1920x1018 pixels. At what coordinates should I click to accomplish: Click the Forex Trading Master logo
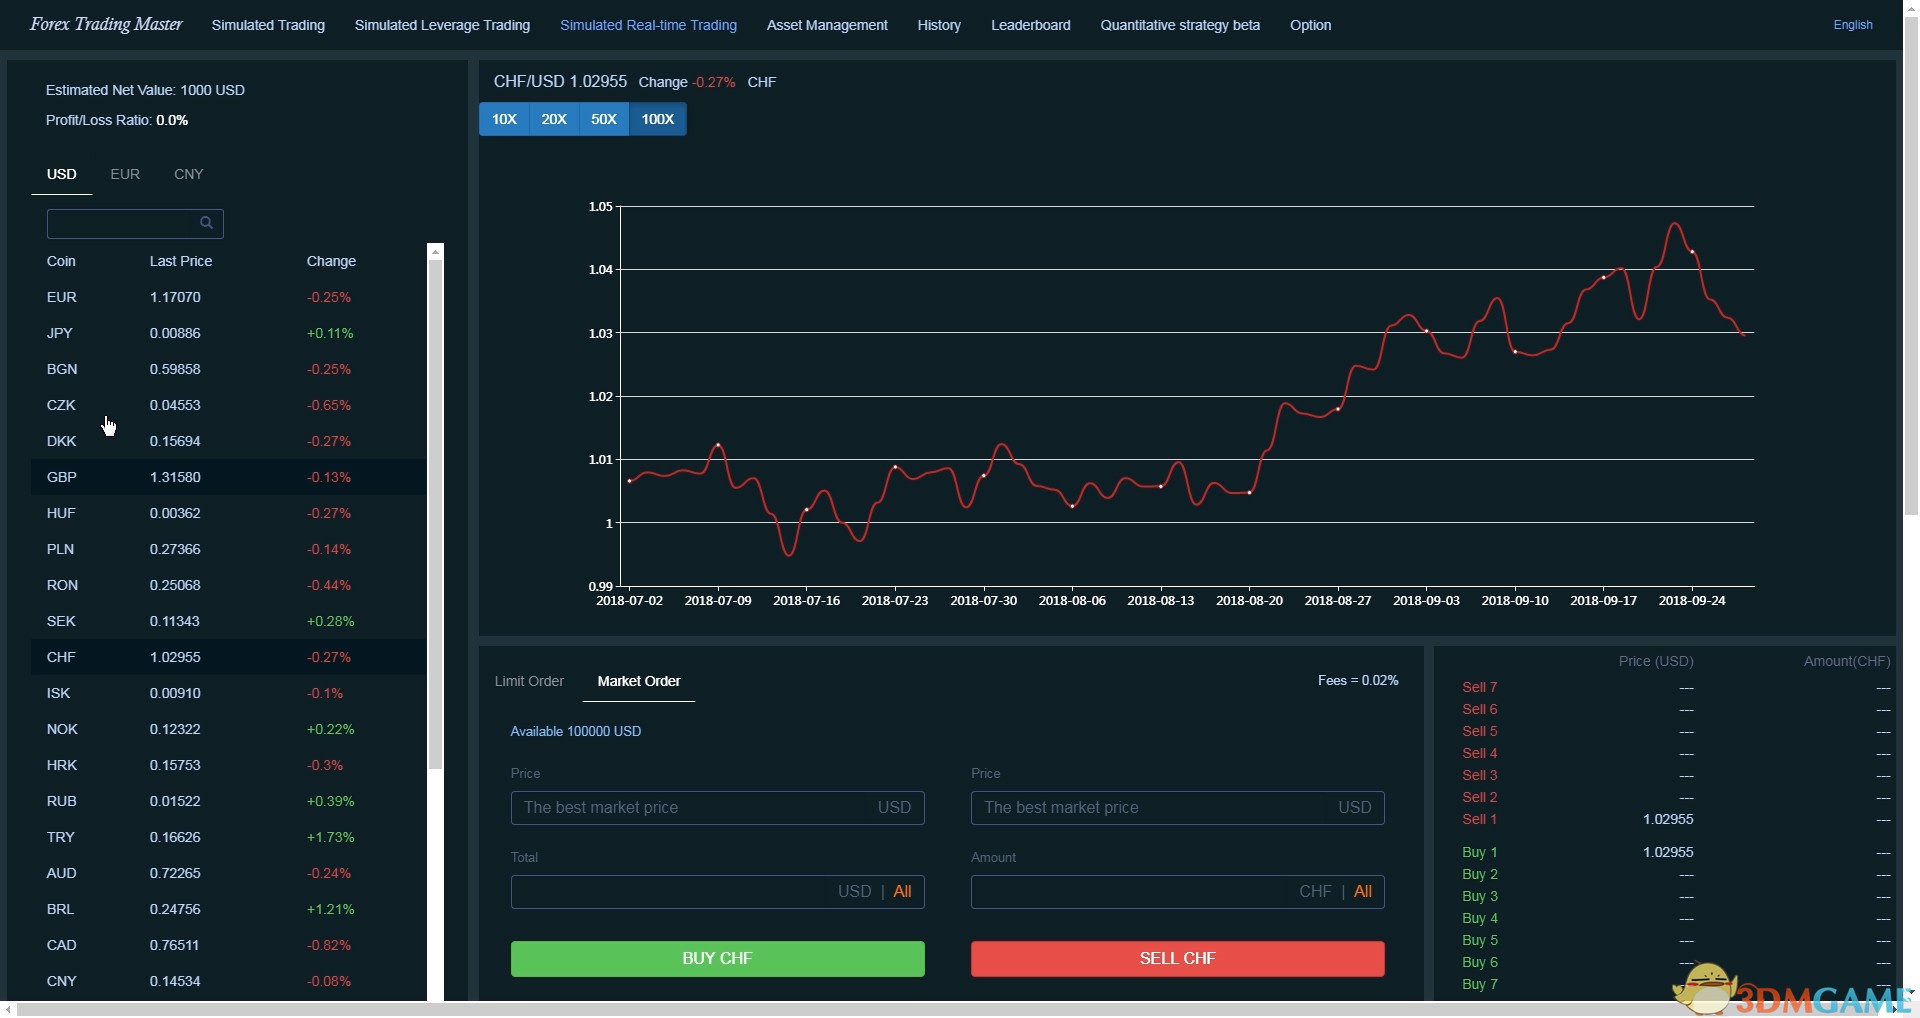point(106,24)
